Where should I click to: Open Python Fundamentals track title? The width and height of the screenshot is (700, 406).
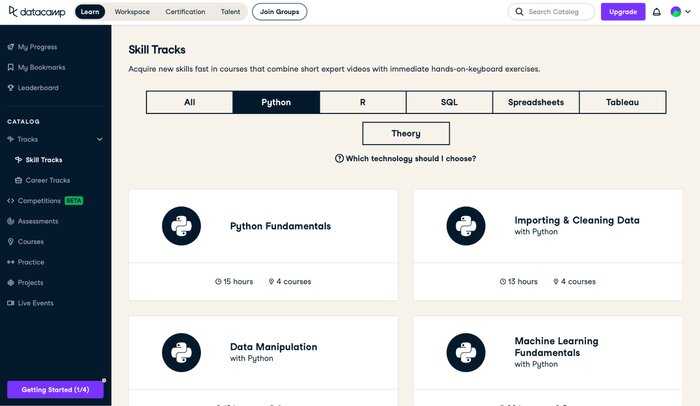(280, 226)
